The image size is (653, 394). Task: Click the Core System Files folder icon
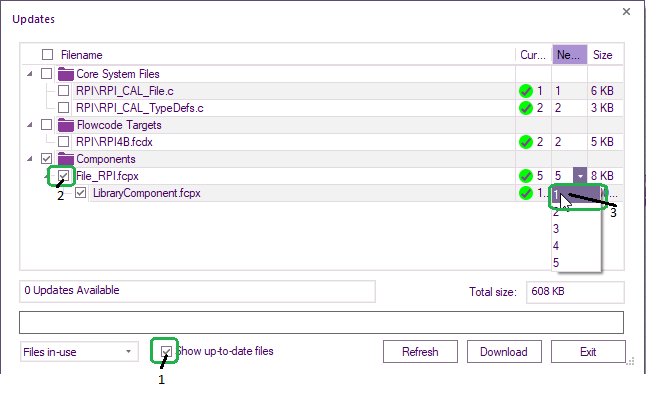[66, 74]
